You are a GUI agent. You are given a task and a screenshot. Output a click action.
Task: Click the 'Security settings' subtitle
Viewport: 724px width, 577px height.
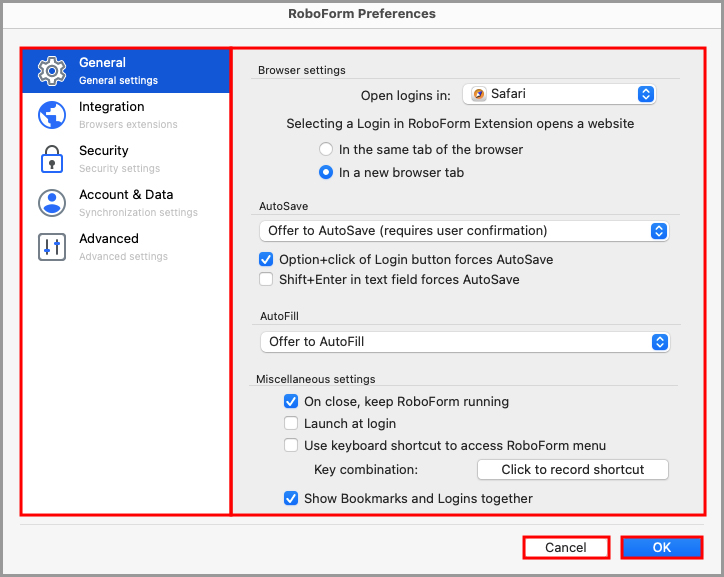coord(120,168)
